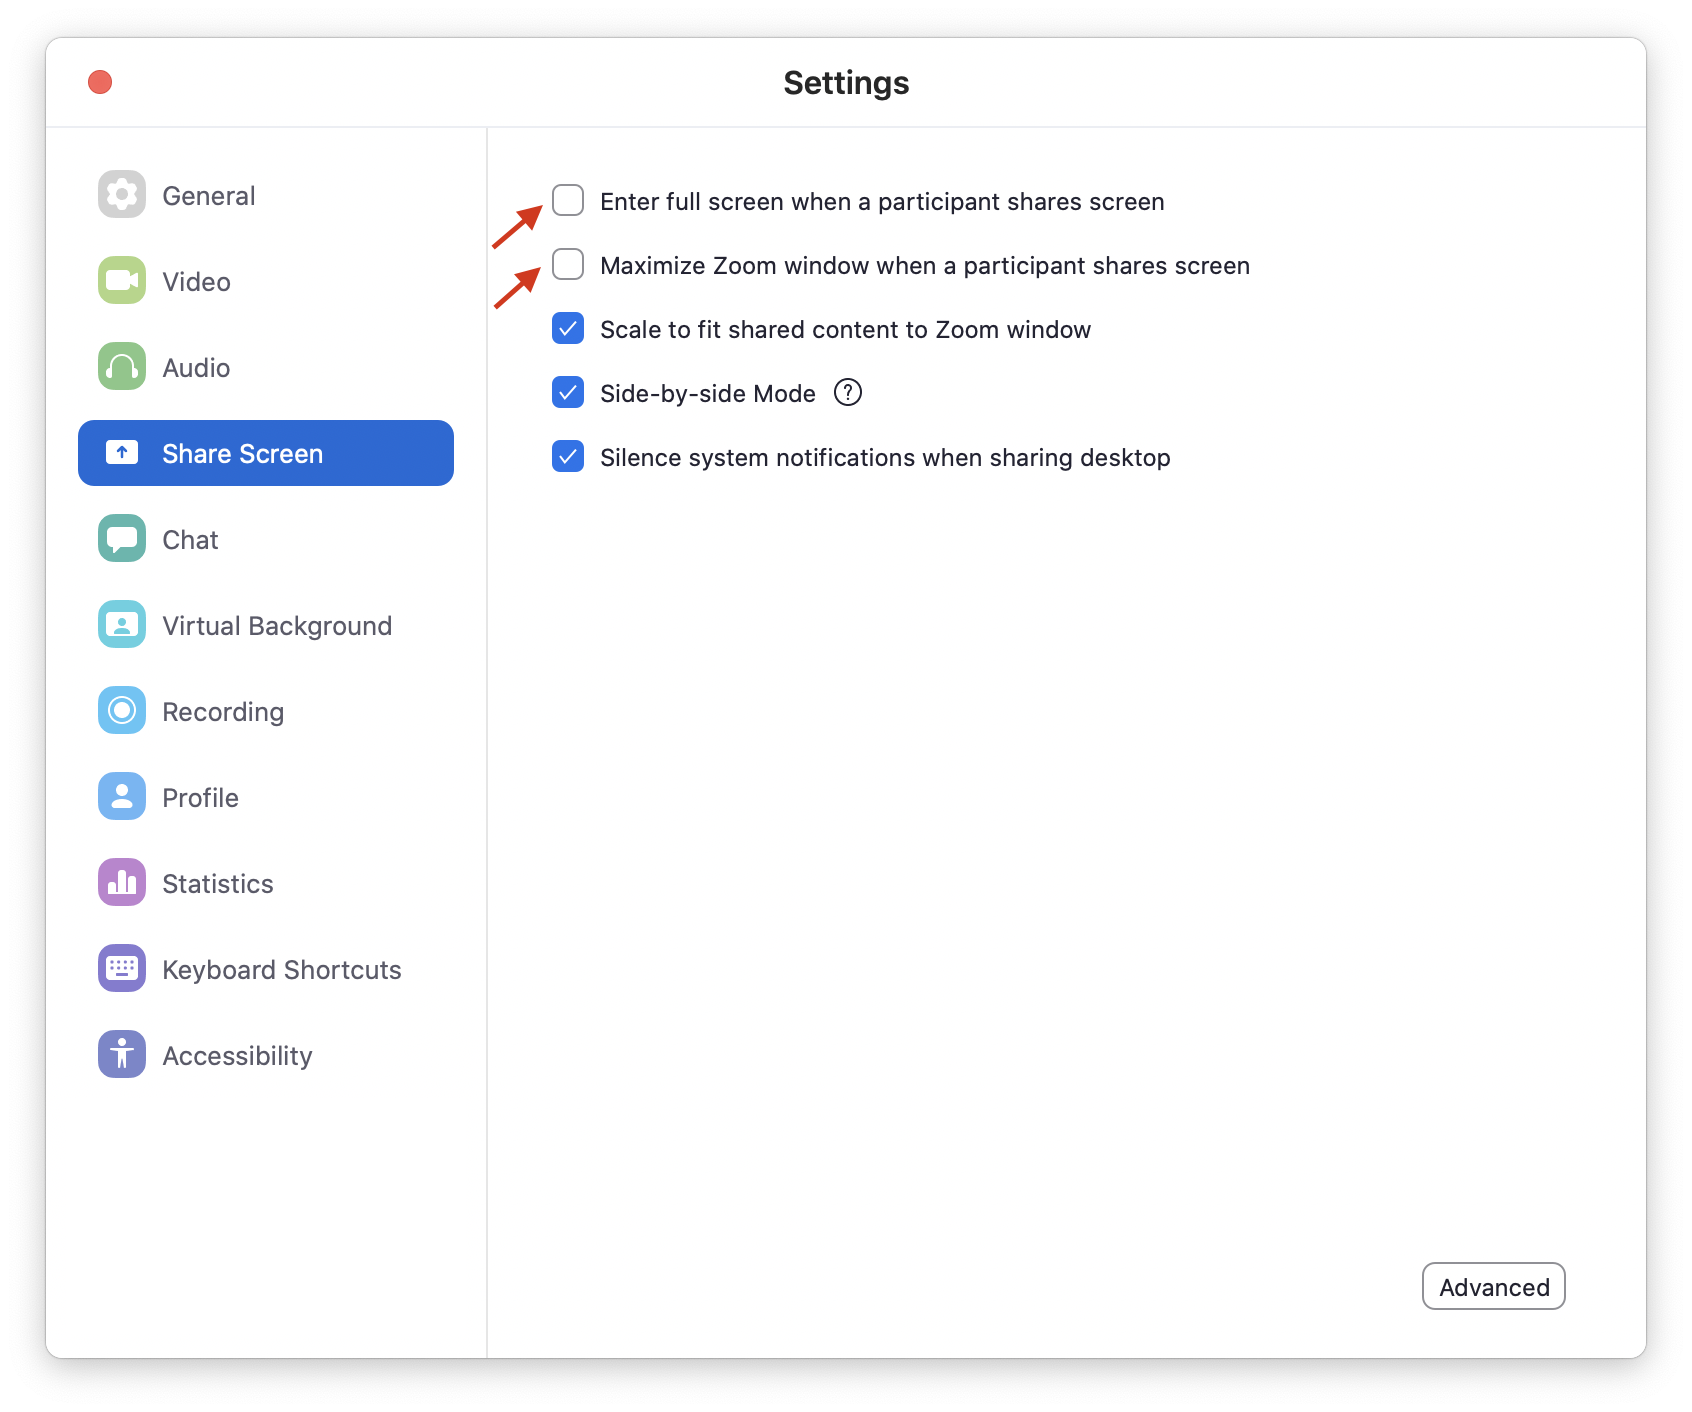Click the Keyboard Shortcuts keyboard icon
This screenshot has width=1692, height=1412.
122,969
